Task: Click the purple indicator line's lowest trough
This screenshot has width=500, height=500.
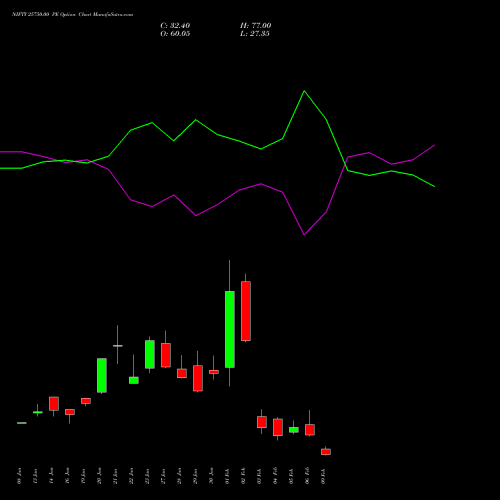Action: tap(304, 234)
